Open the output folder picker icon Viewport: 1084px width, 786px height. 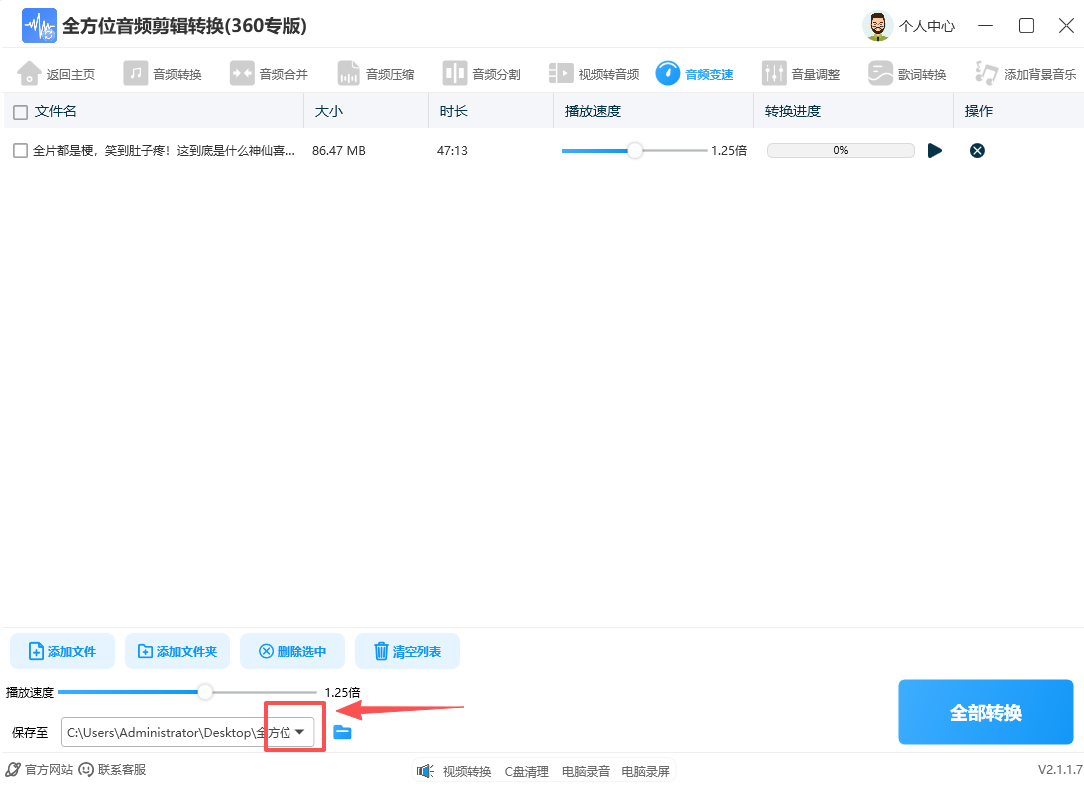[x=343, y=732]
